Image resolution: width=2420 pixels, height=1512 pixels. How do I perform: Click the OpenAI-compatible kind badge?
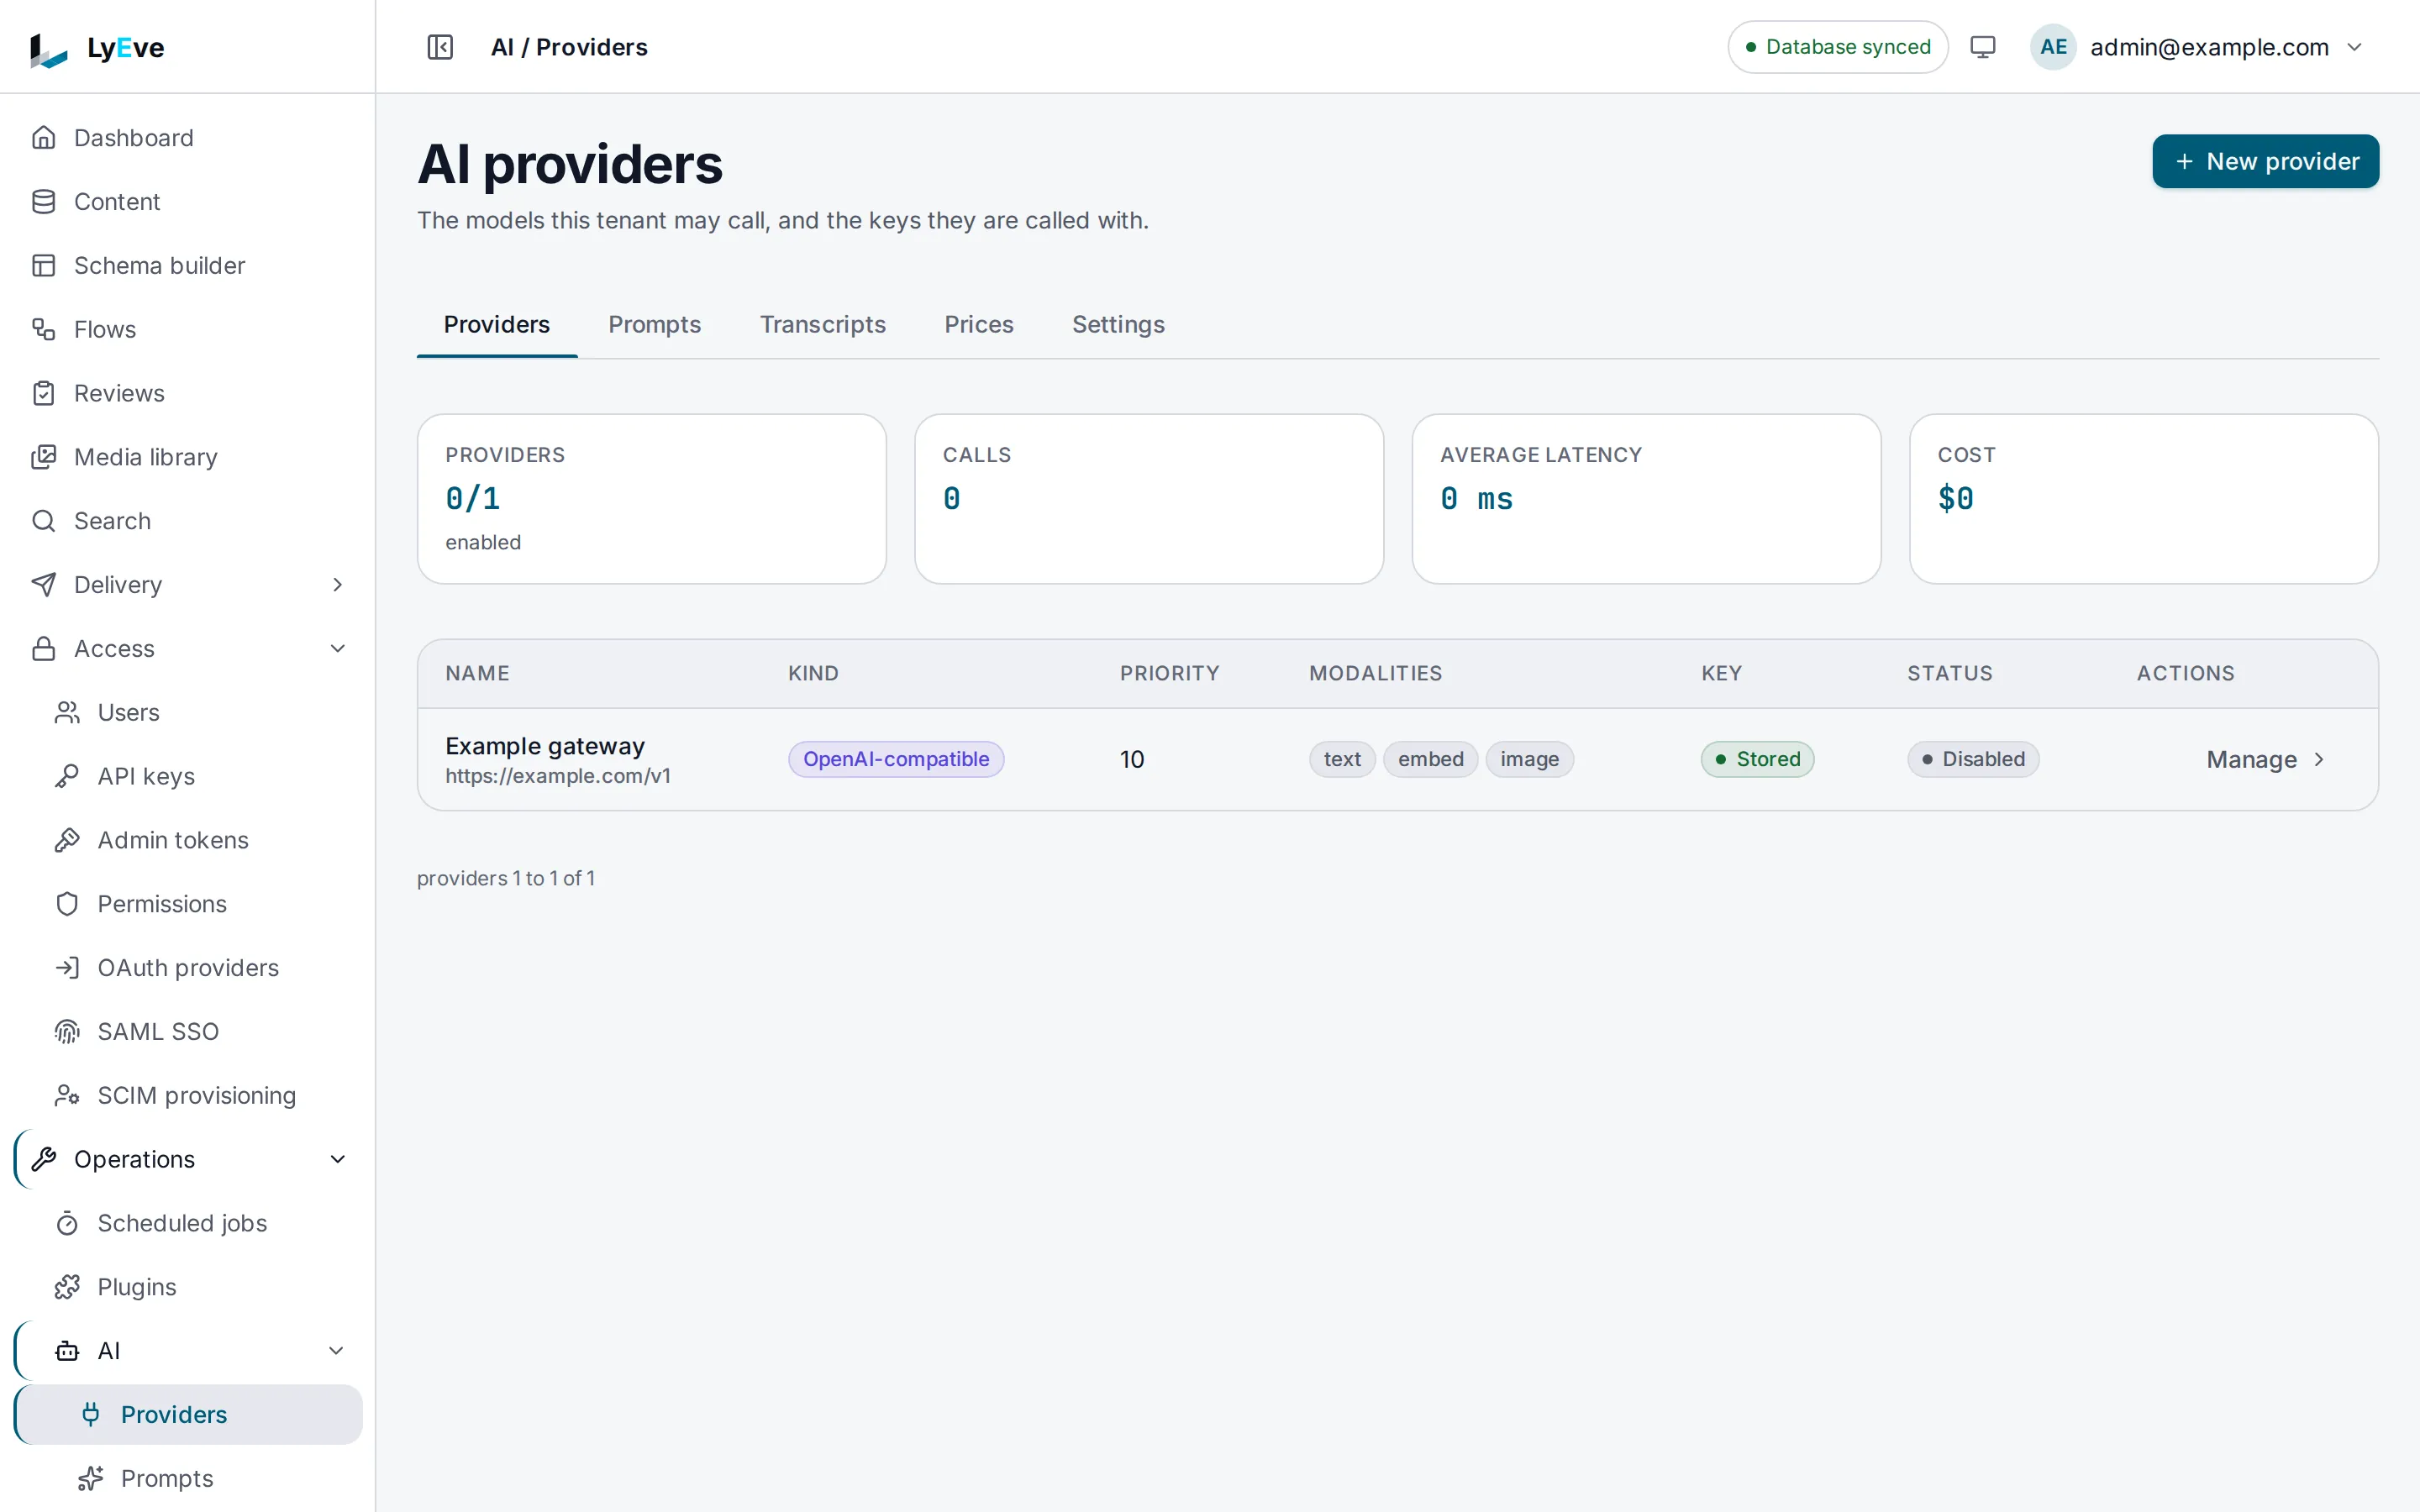point(895,759)
